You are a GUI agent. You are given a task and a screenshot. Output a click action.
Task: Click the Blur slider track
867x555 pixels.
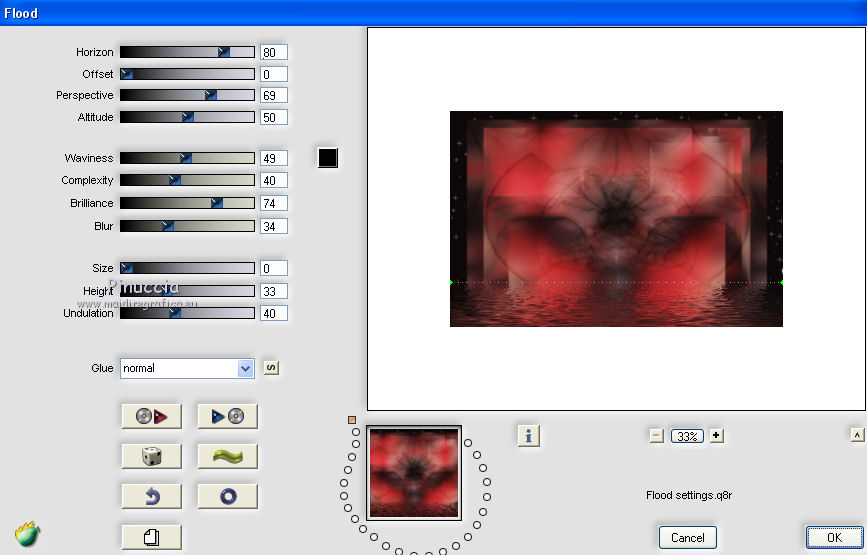point(187,226)
